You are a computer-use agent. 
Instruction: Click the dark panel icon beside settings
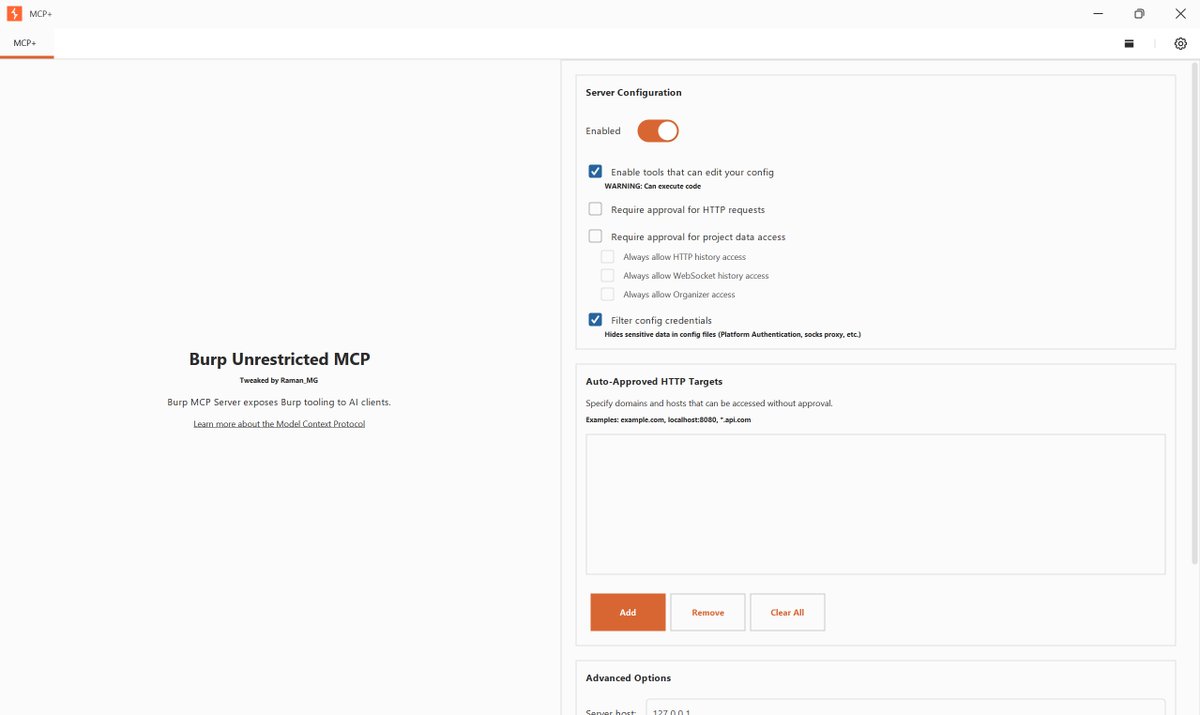(1129, 44)
